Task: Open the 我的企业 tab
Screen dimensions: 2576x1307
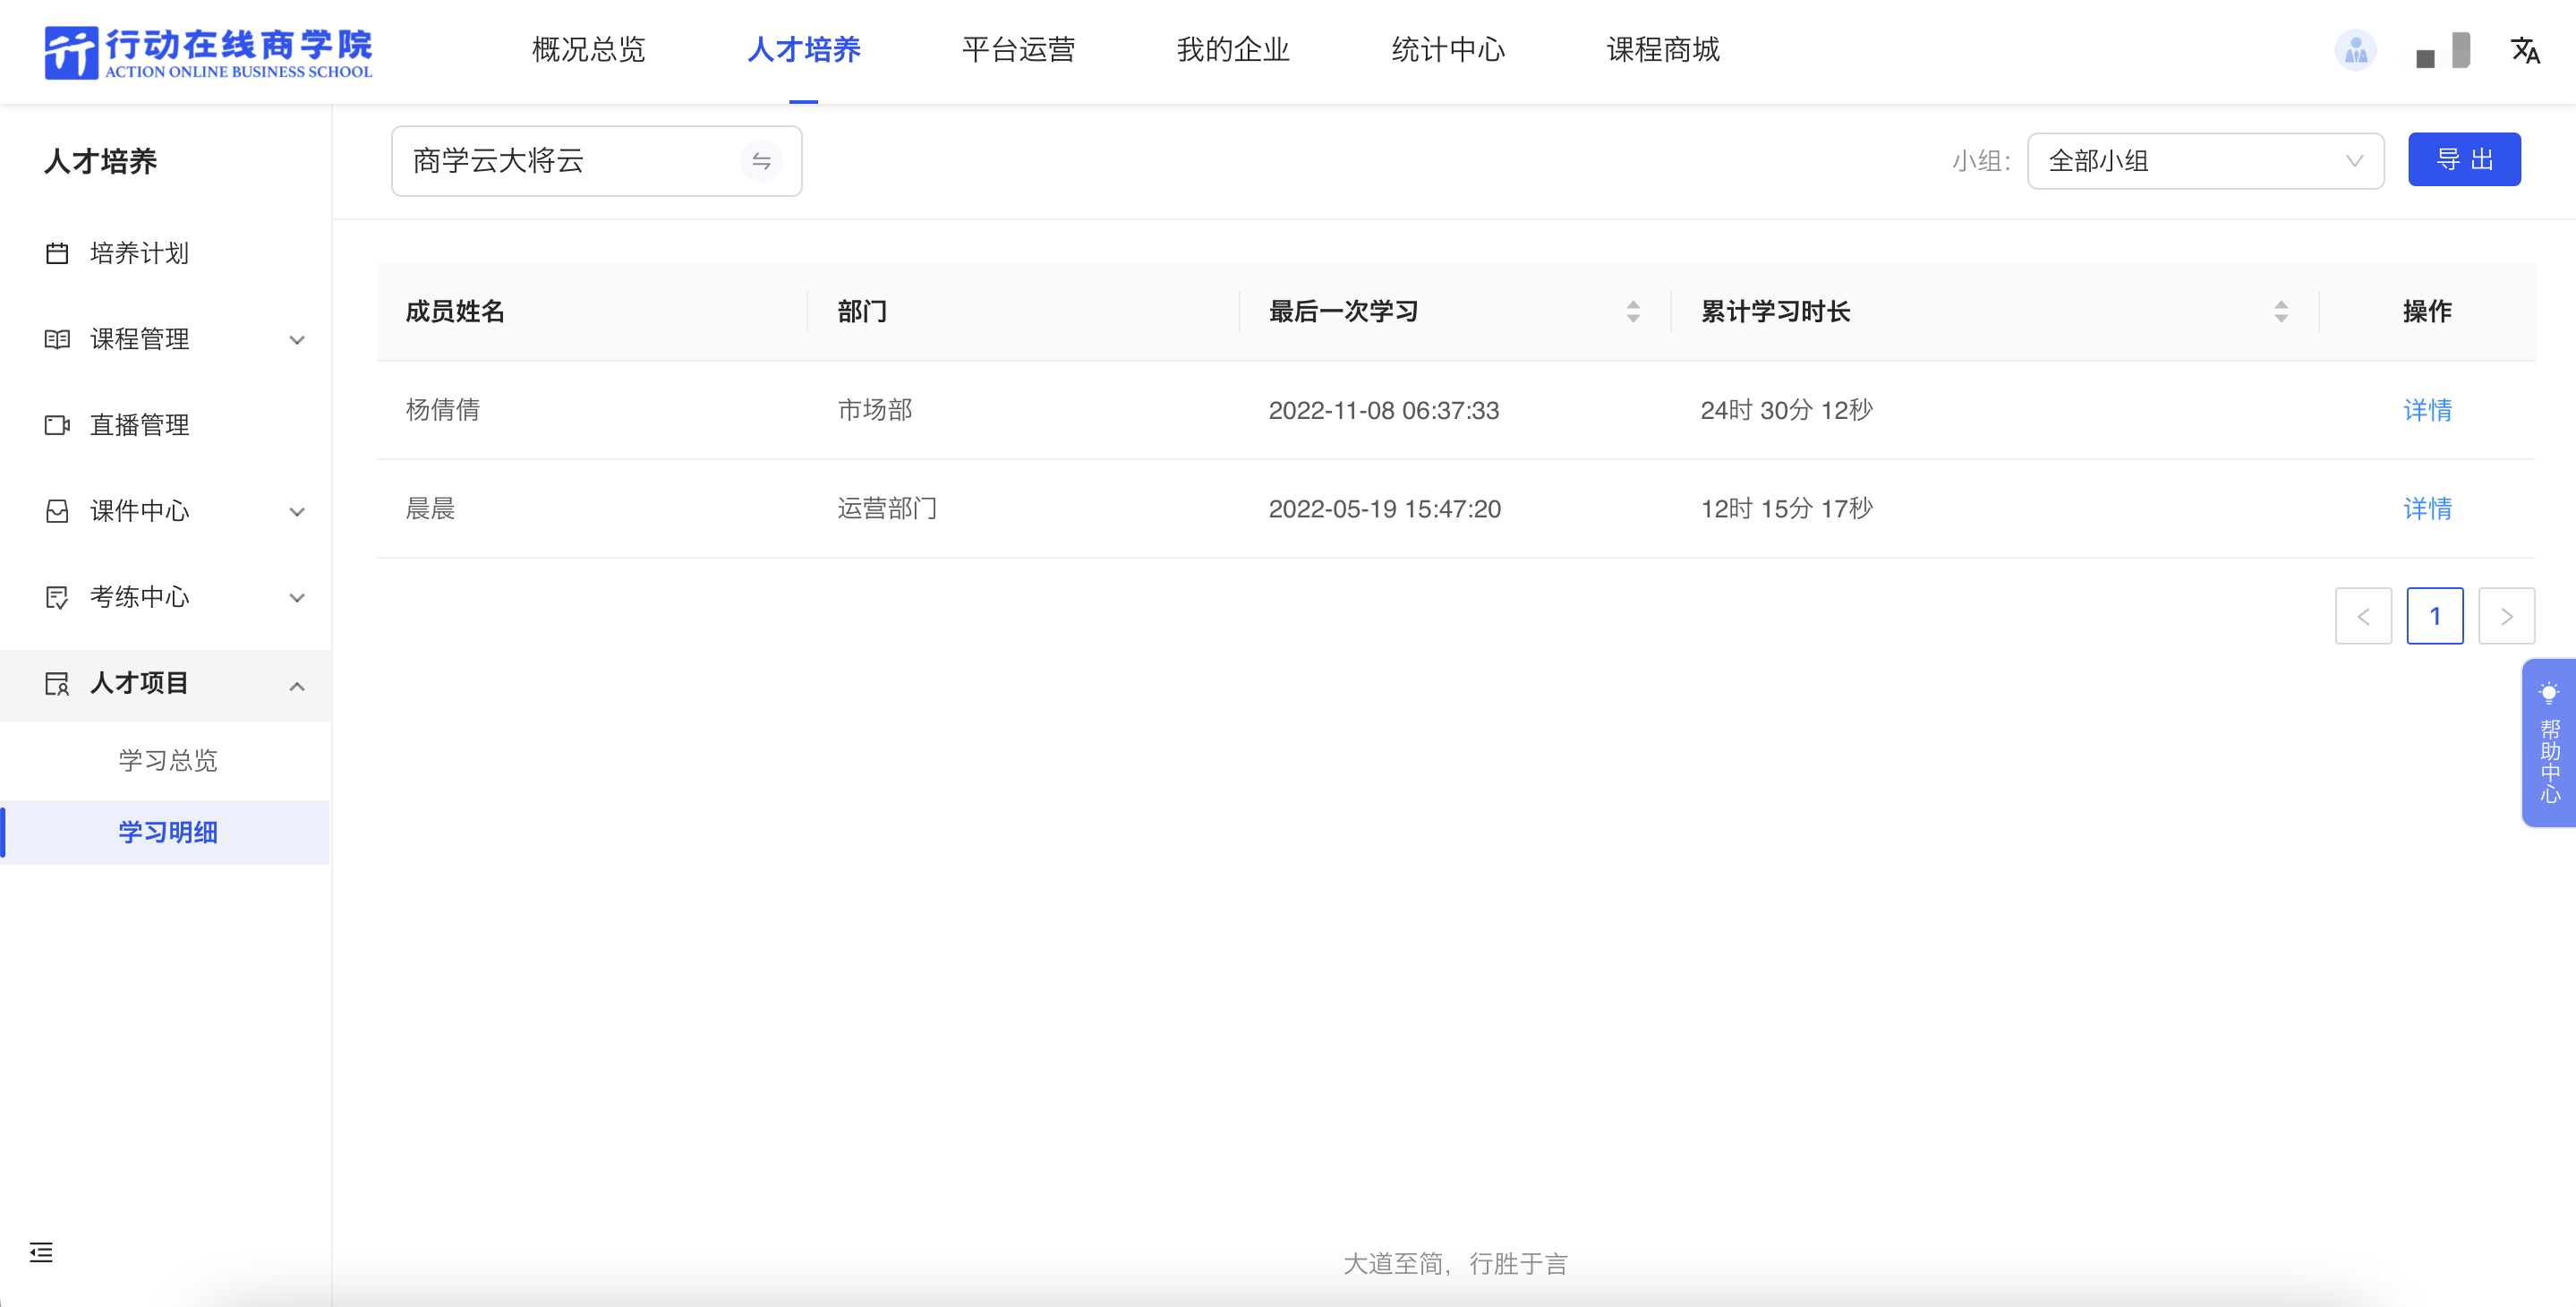Action: (x=1233, y=49)
